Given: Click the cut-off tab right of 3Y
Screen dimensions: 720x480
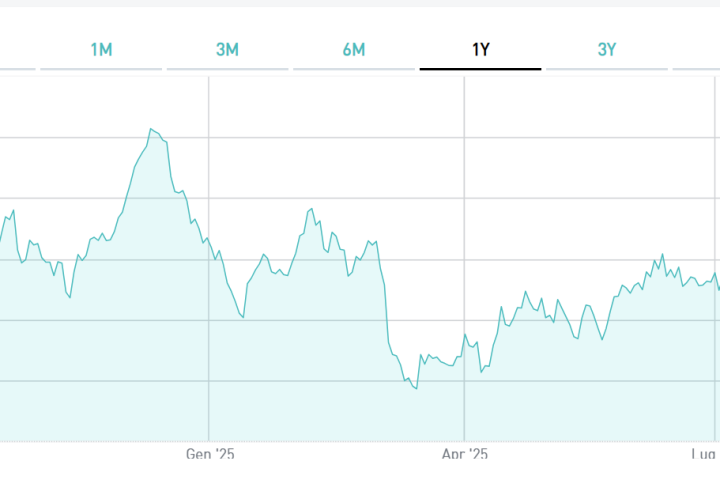Looking at the screenshot, I should tap(698, 49).
